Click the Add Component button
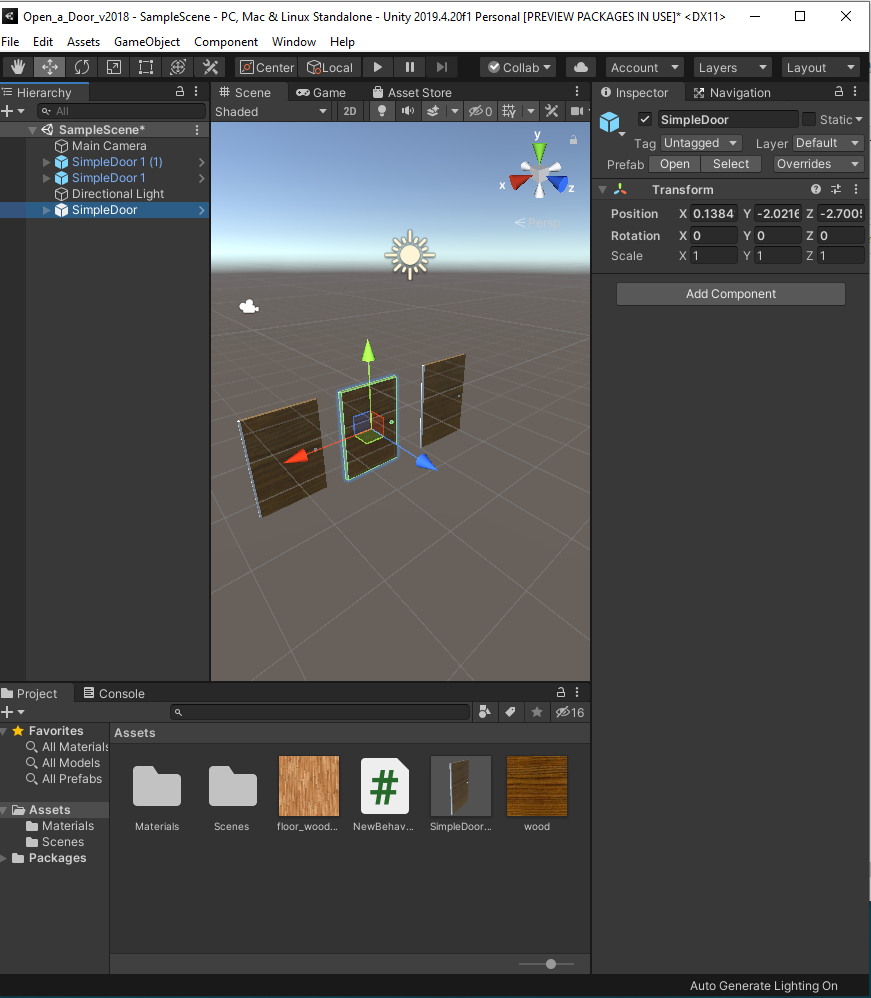Image resolution: width=871 pixels, height=998 pixels. pos(730,294)
